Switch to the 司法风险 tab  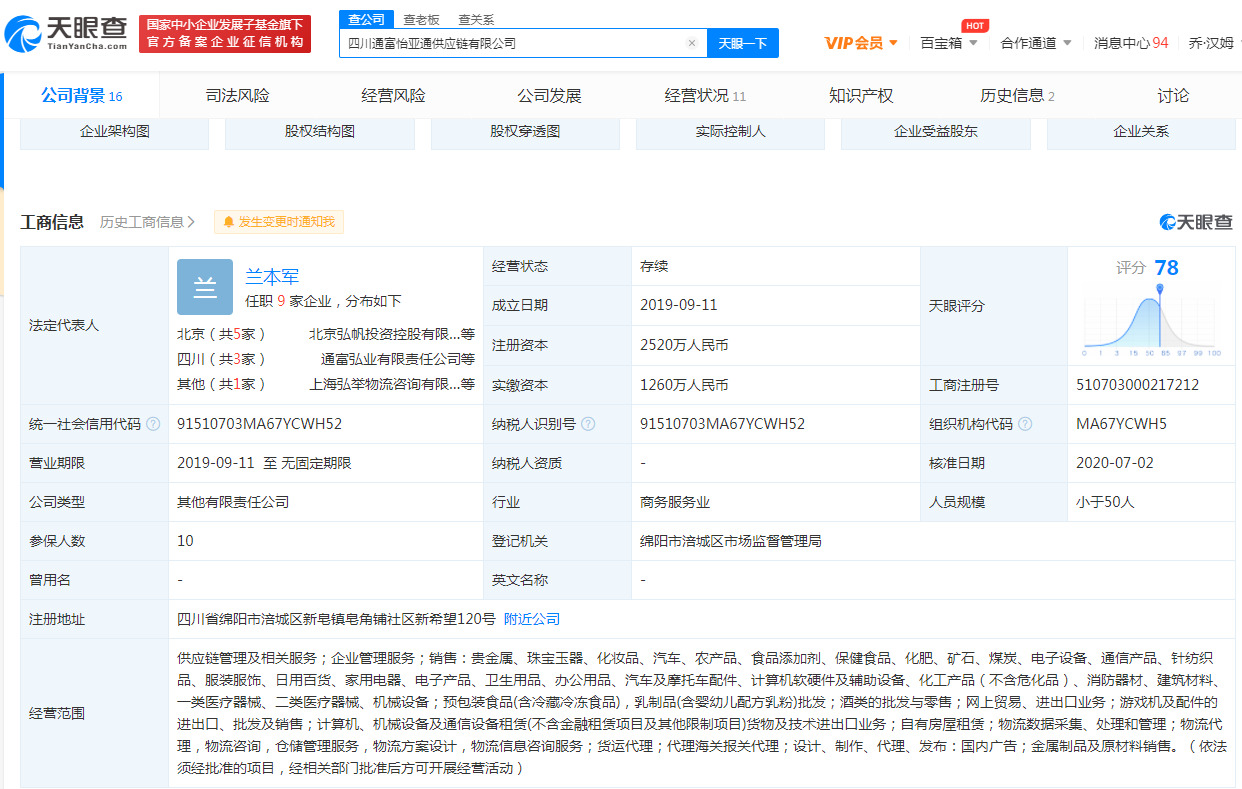click(x=237, y=96)
